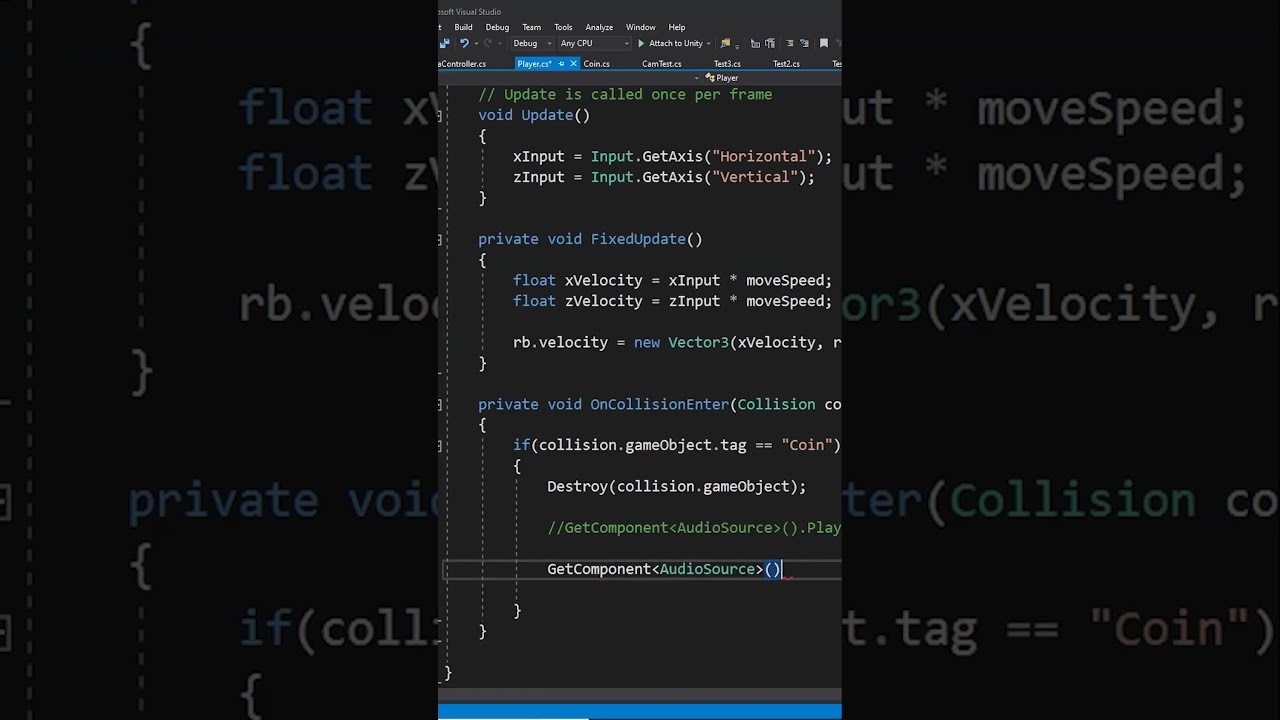The height and width of the screenshot is (720, 1280).
Task: Click the FixedUpdate method name
Action: (638, 239)
